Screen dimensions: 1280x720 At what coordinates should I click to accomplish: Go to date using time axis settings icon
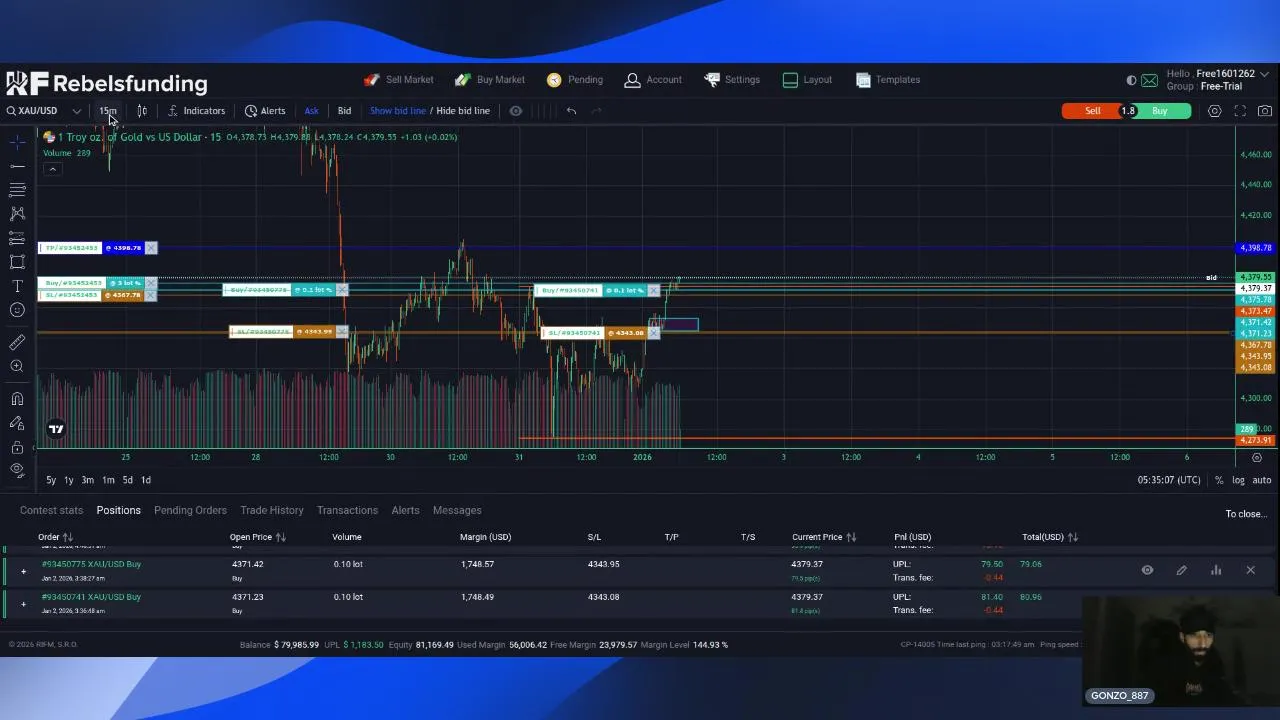tap(1257, 457)
